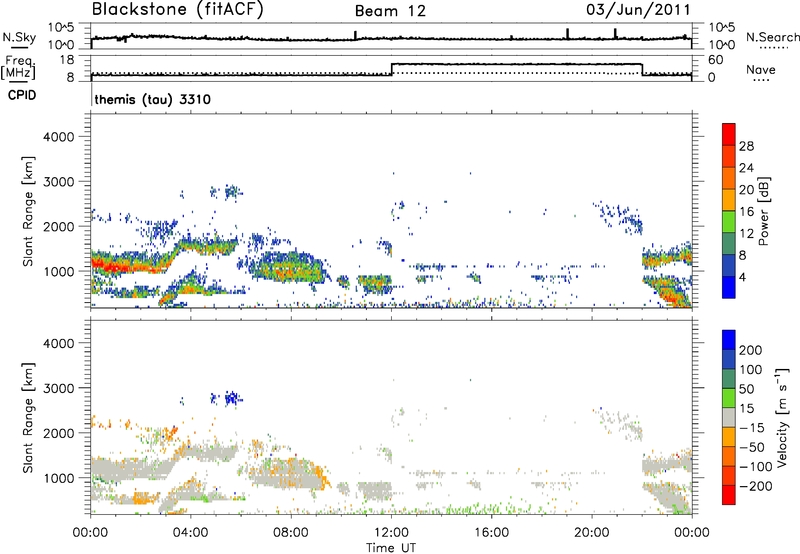Select the "-100" tick on Velocity color bar
Viewport: 800px width, 554px height.
[x=756, y=467]
